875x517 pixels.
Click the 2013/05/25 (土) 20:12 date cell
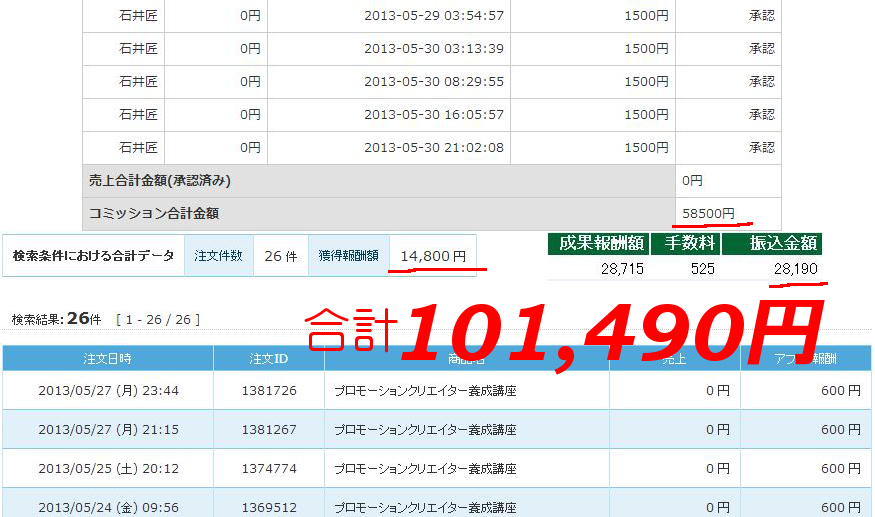click(107, 467)
